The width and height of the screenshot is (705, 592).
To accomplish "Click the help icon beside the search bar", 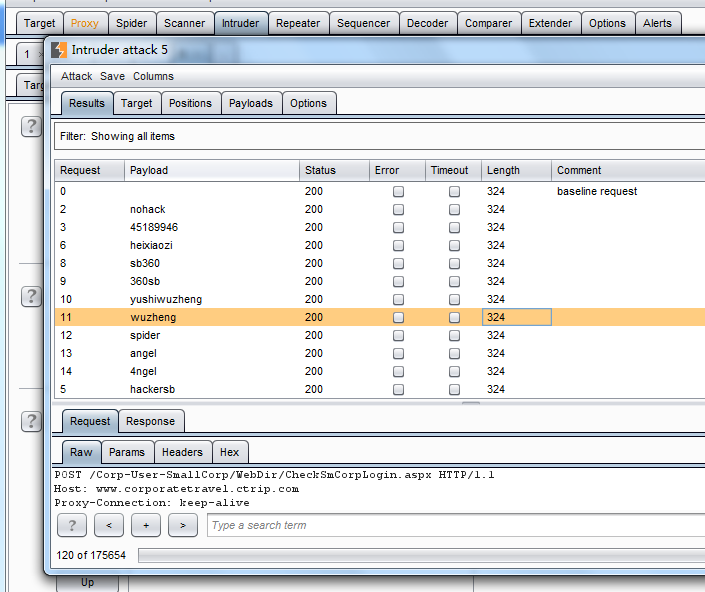I will [72, 525].
